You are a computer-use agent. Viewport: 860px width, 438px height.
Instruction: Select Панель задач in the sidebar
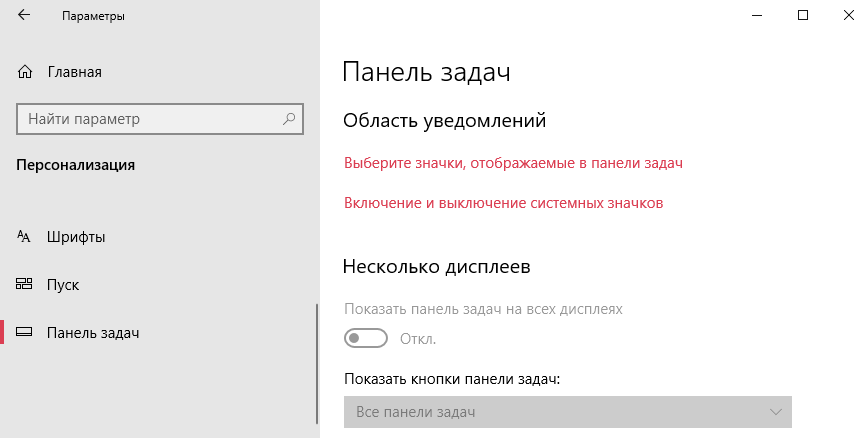pyautogui.click(x=92, y=333)
